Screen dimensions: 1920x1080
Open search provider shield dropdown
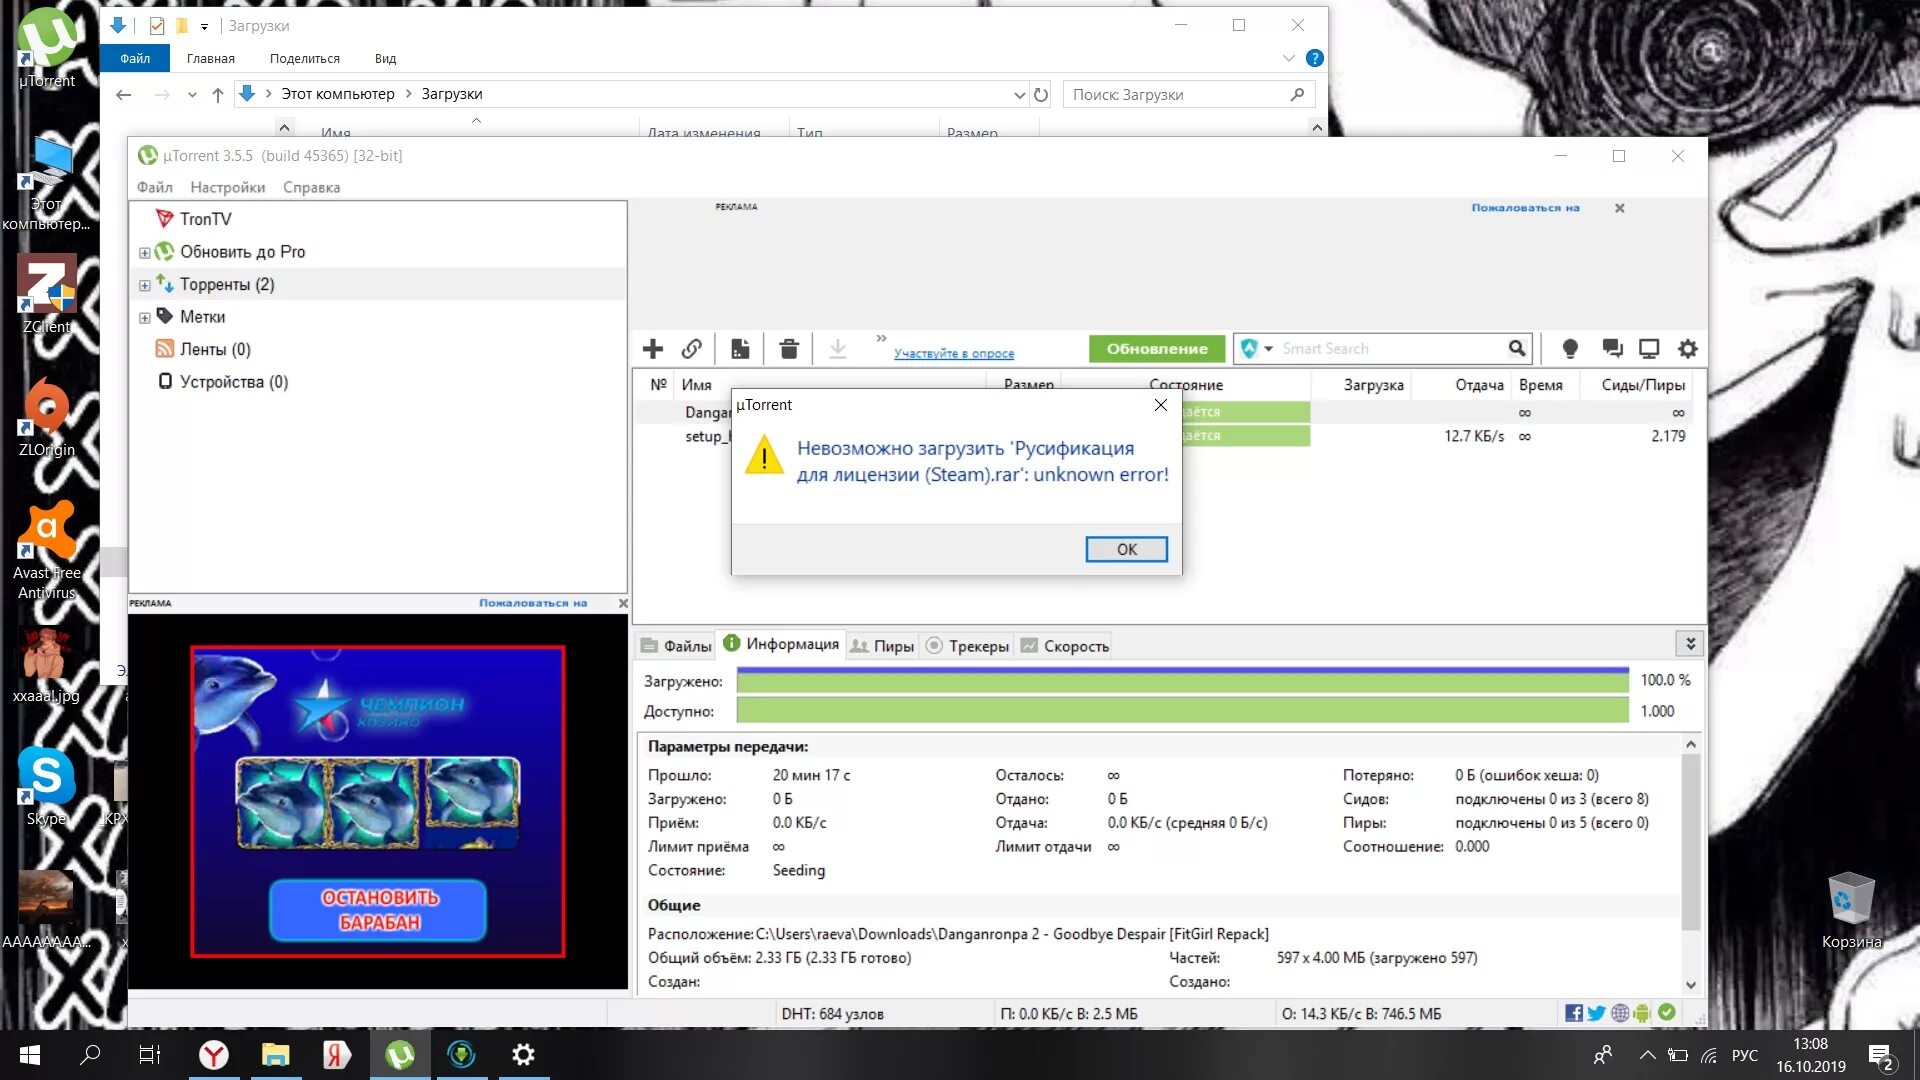pyautogui.click(x=1256, y=348)
